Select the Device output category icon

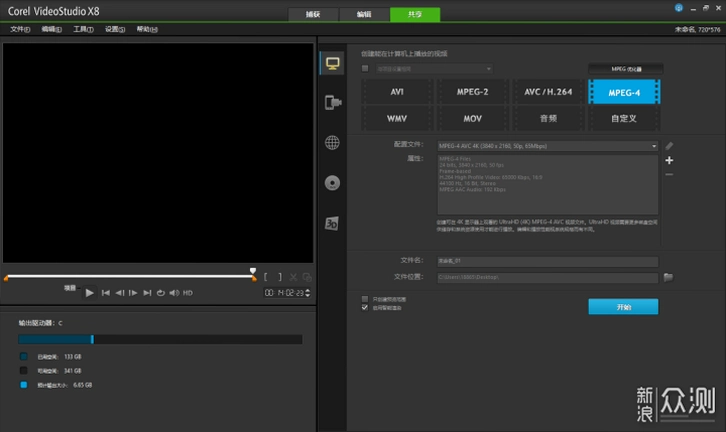click(332, 102)
